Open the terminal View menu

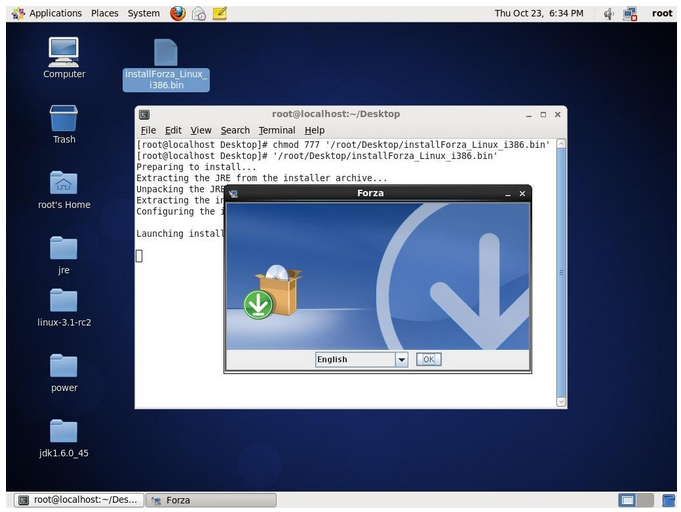[201, 130]
